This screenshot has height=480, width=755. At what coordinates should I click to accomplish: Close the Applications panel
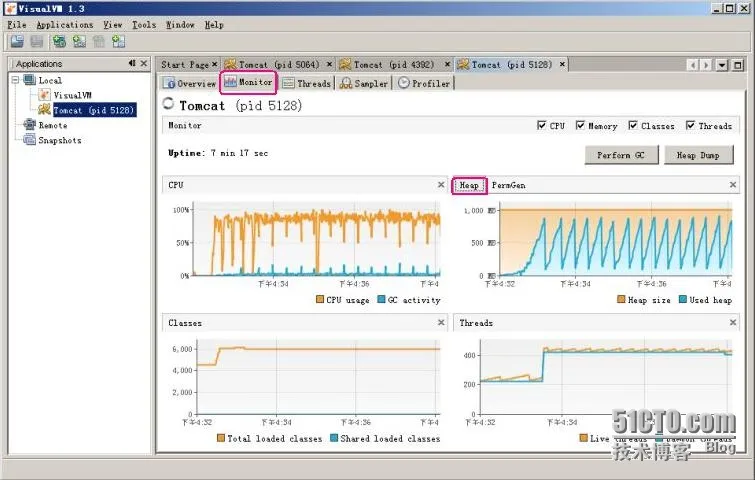(143, 63)
